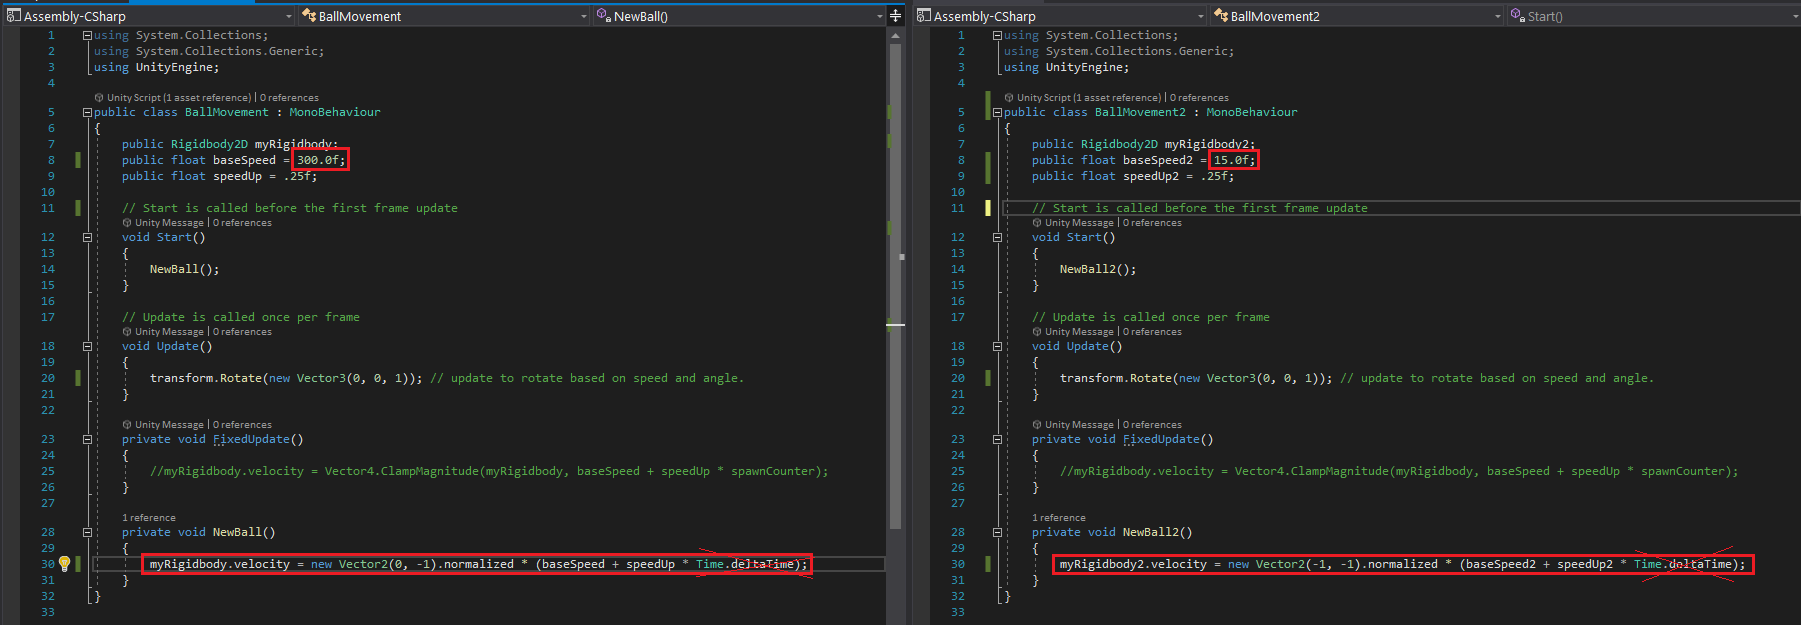The image size is (1801, 625).
Task: Open the BallMovement2 class dropdown
Action: click(1357, 16)
